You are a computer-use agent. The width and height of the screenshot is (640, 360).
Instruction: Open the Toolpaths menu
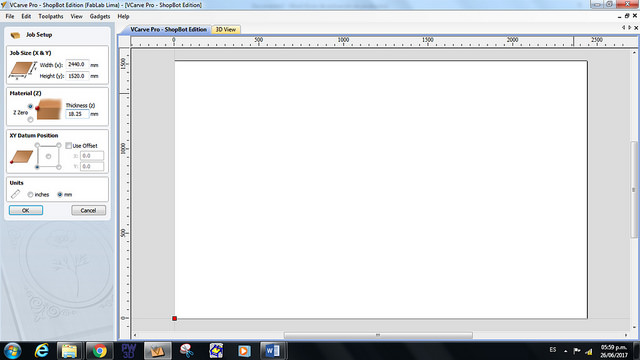[x=51, y=16]
